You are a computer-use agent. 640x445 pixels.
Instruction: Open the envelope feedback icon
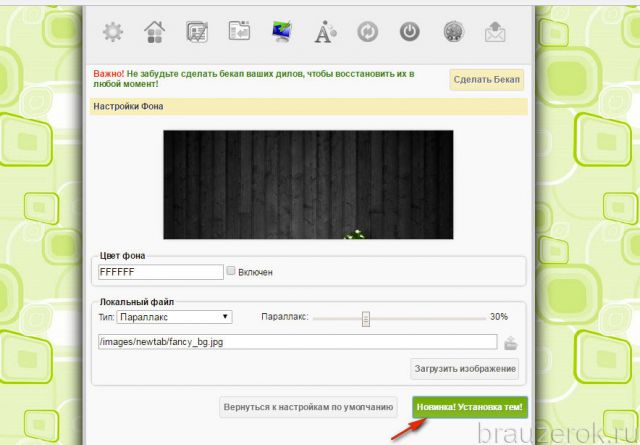click(495, 32)
